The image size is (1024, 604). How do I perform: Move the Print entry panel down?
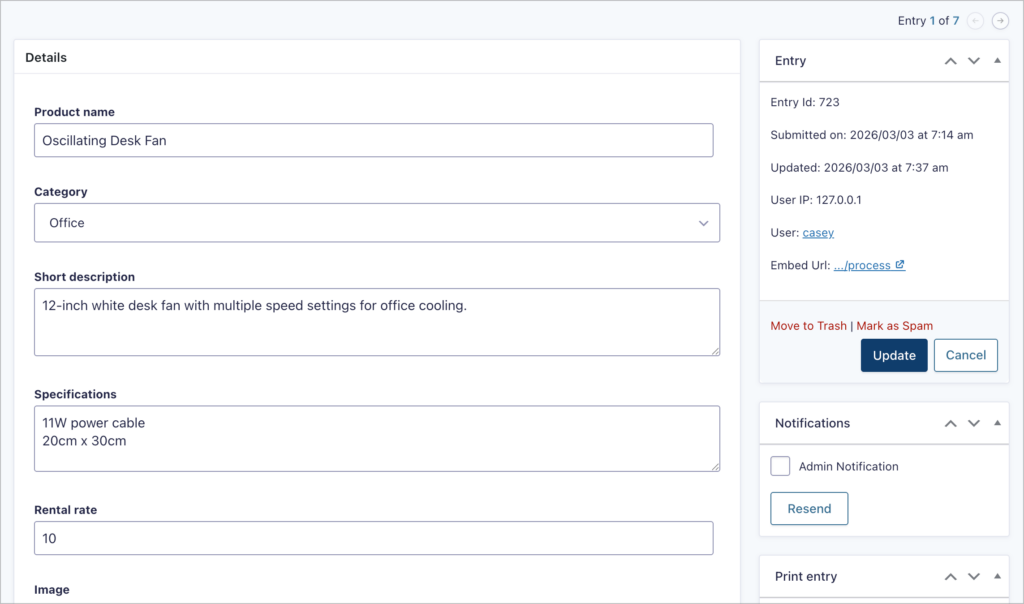974,576
